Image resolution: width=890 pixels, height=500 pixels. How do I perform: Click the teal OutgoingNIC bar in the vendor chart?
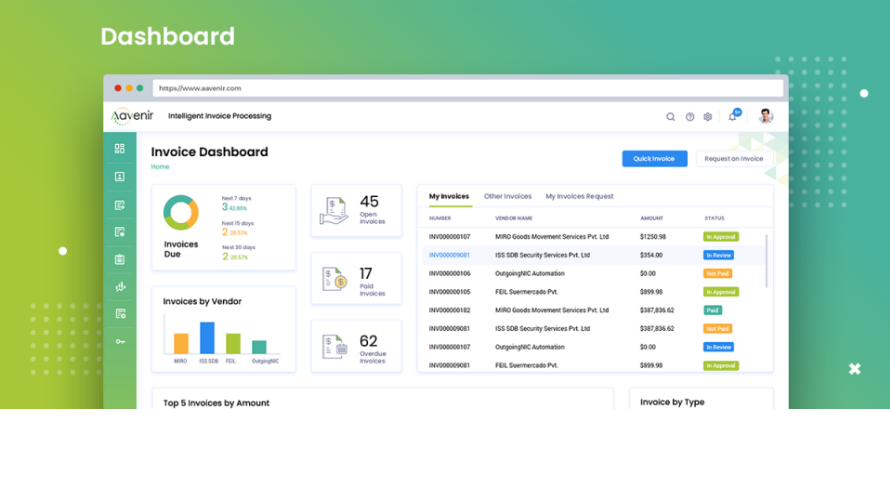(259, 347)
